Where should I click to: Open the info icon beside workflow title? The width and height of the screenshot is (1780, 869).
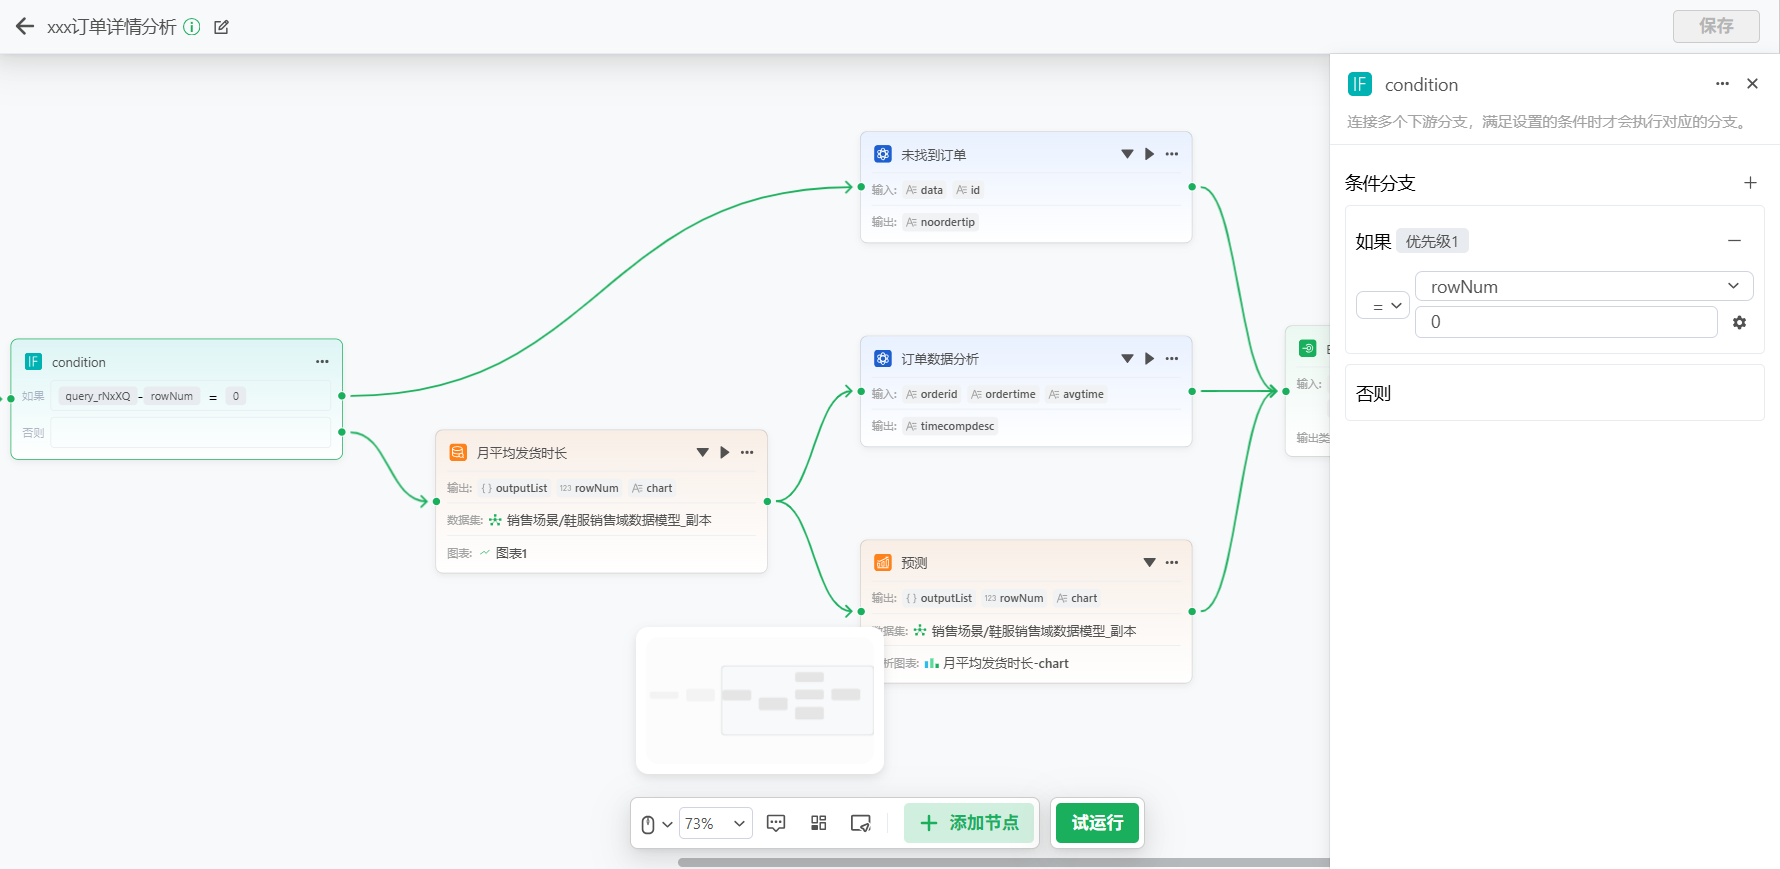(x=192, y=27)
